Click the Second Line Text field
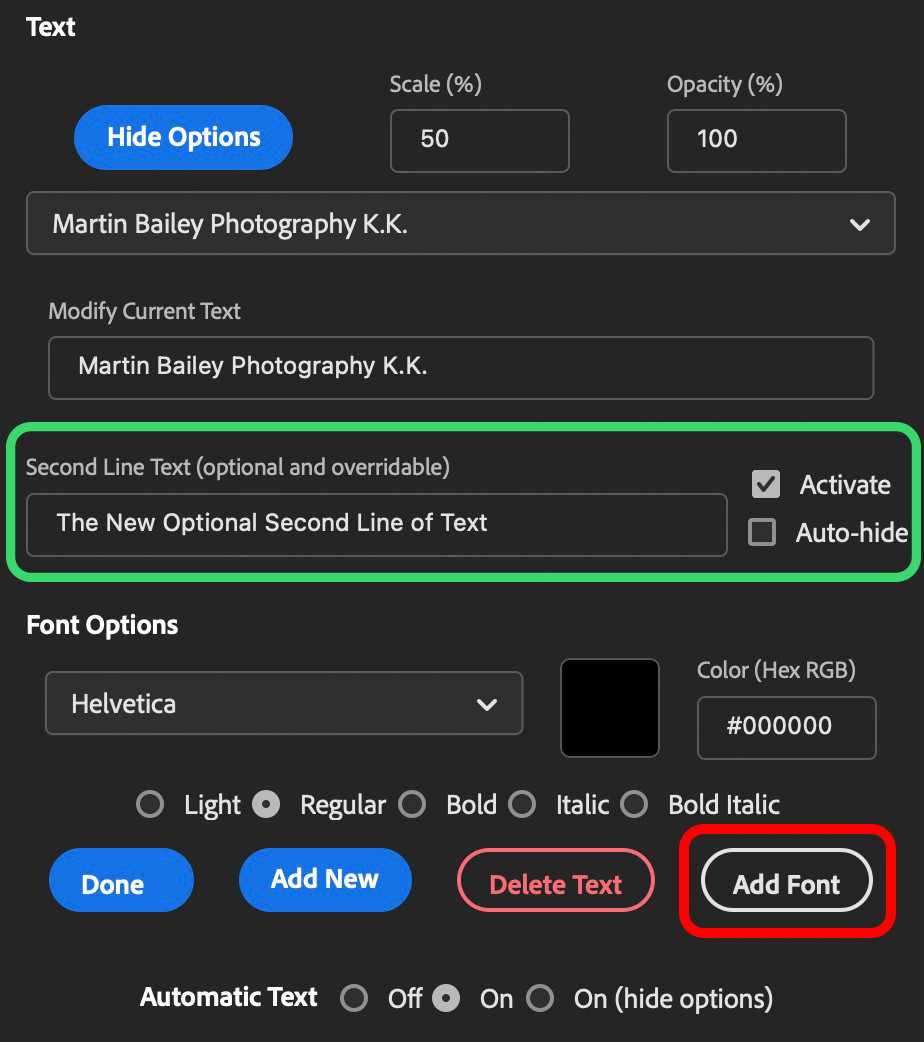 (x=376, y=523)
